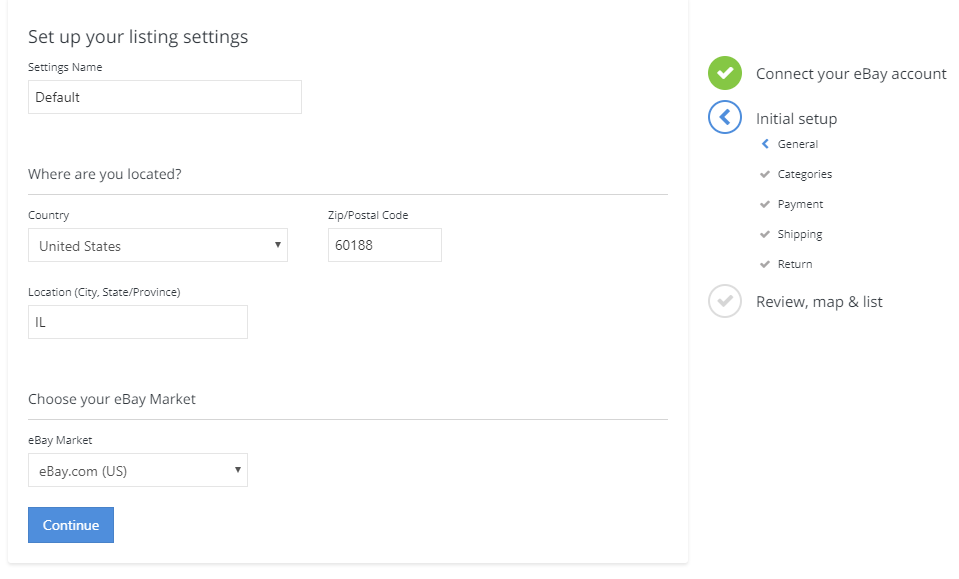This screenshot has width=959, height=579.
Task: Open the Categories setup step
Action: [805, 174]
